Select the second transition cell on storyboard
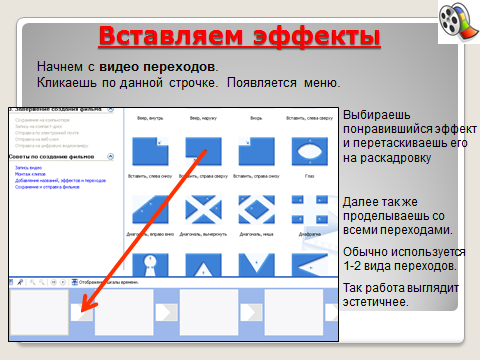The height and width of the screenshot is (360, 480). point(167,313)
